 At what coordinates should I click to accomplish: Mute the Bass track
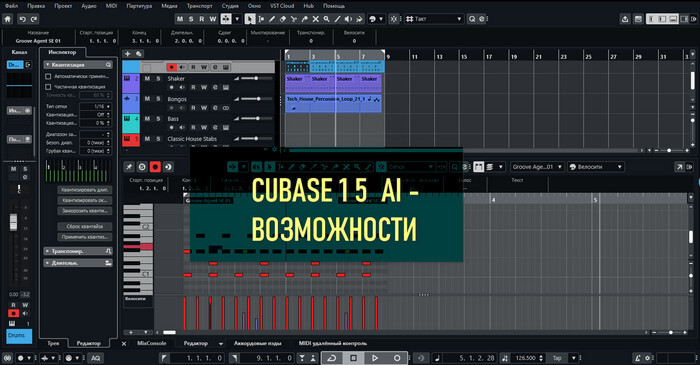tap(147, 119)
